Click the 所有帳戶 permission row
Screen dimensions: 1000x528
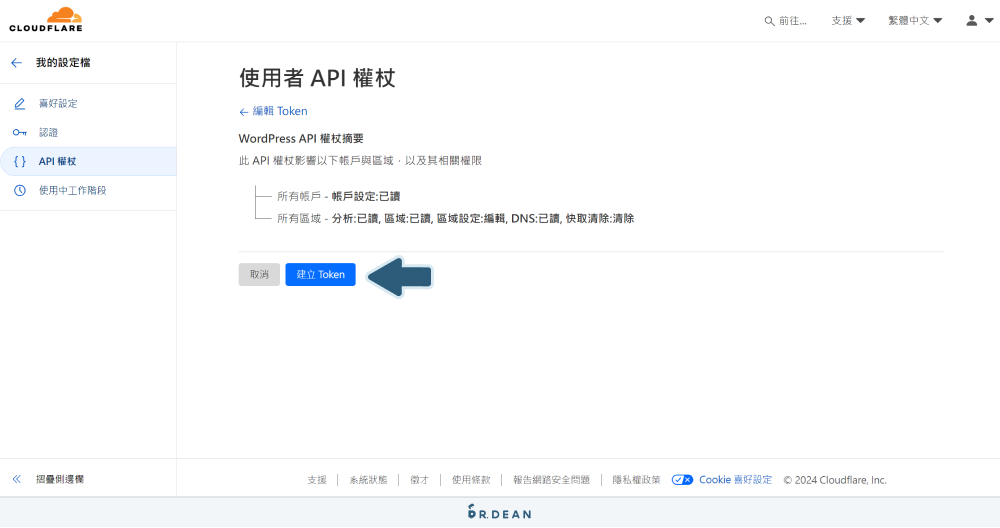339,196
